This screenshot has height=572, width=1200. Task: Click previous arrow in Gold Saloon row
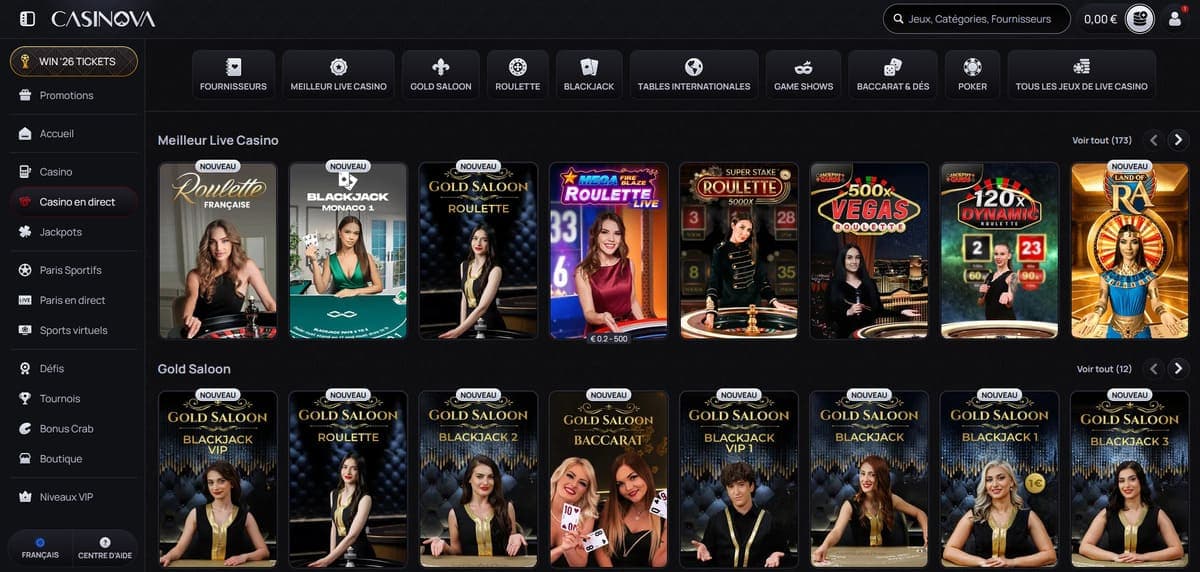(x=1154, y=368)
